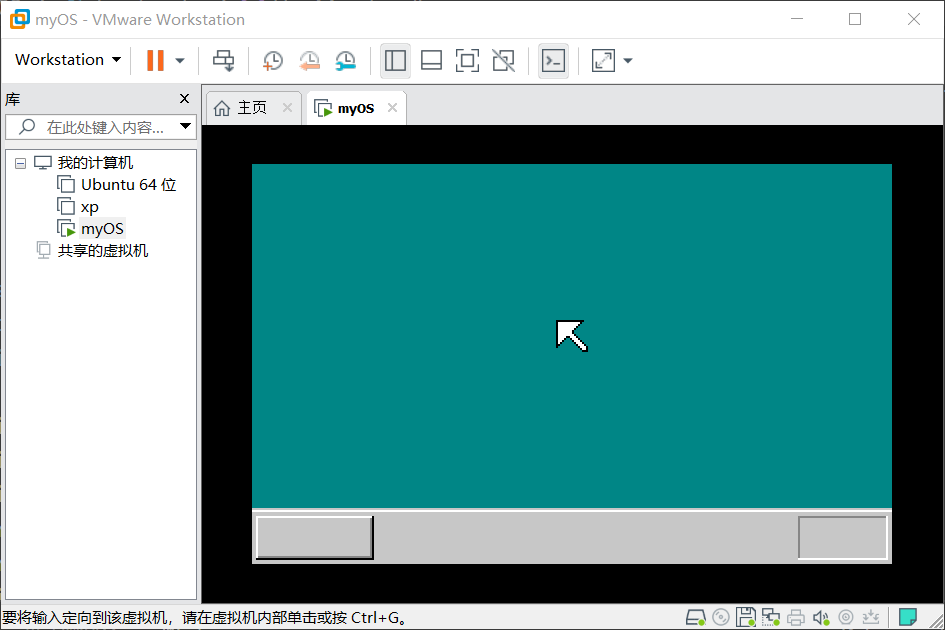The height and width of the screenshot is (630, 945).
Task: Open the library search filter dropdown
Action: [x=185, y=127]
